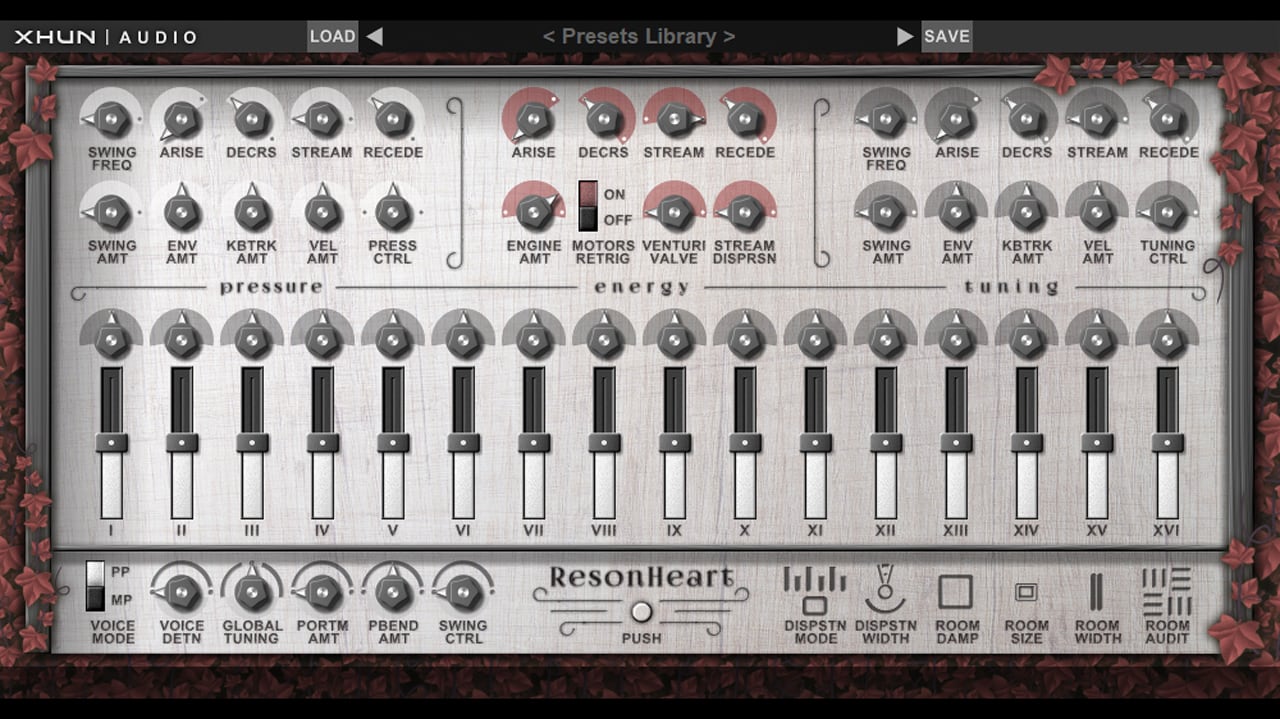Viewport: 1280px width, 719px height.
Task: Click the slider handle for partial XII
Action: [x=886, y=442]
